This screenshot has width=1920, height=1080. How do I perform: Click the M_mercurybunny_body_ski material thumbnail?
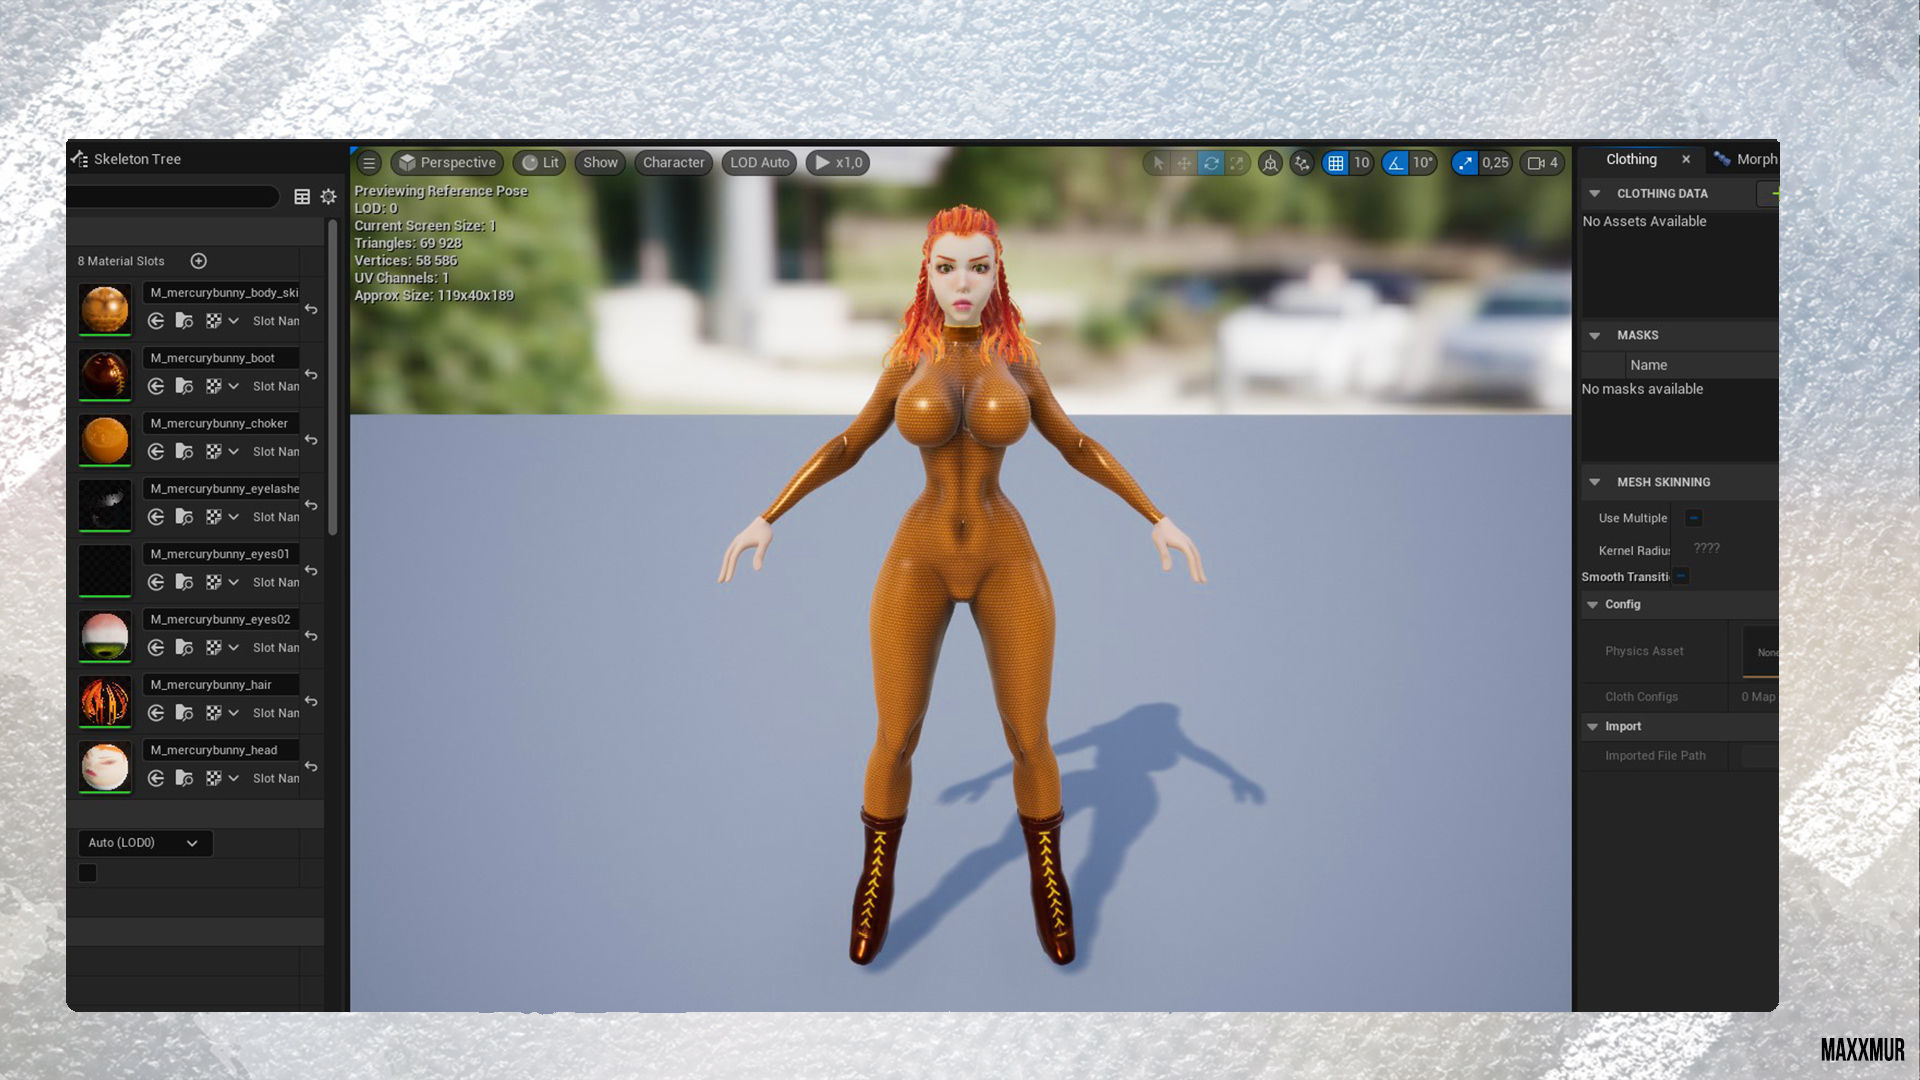105,309
